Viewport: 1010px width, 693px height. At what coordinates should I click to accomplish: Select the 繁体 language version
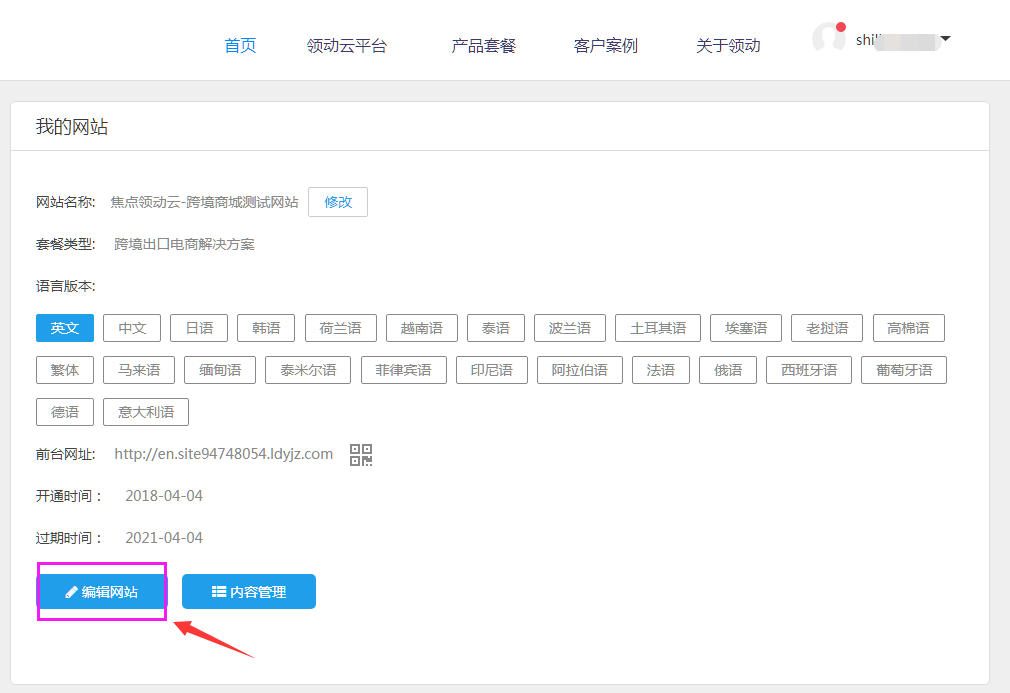coord(65,370)
